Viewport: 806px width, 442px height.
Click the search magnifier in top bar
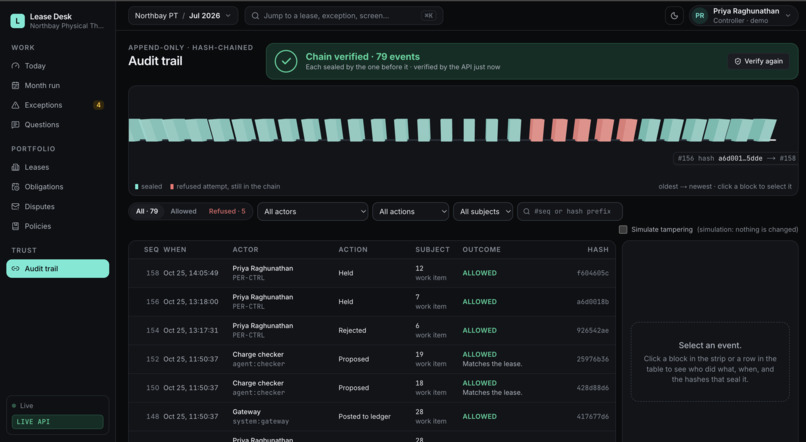[255, 15]
